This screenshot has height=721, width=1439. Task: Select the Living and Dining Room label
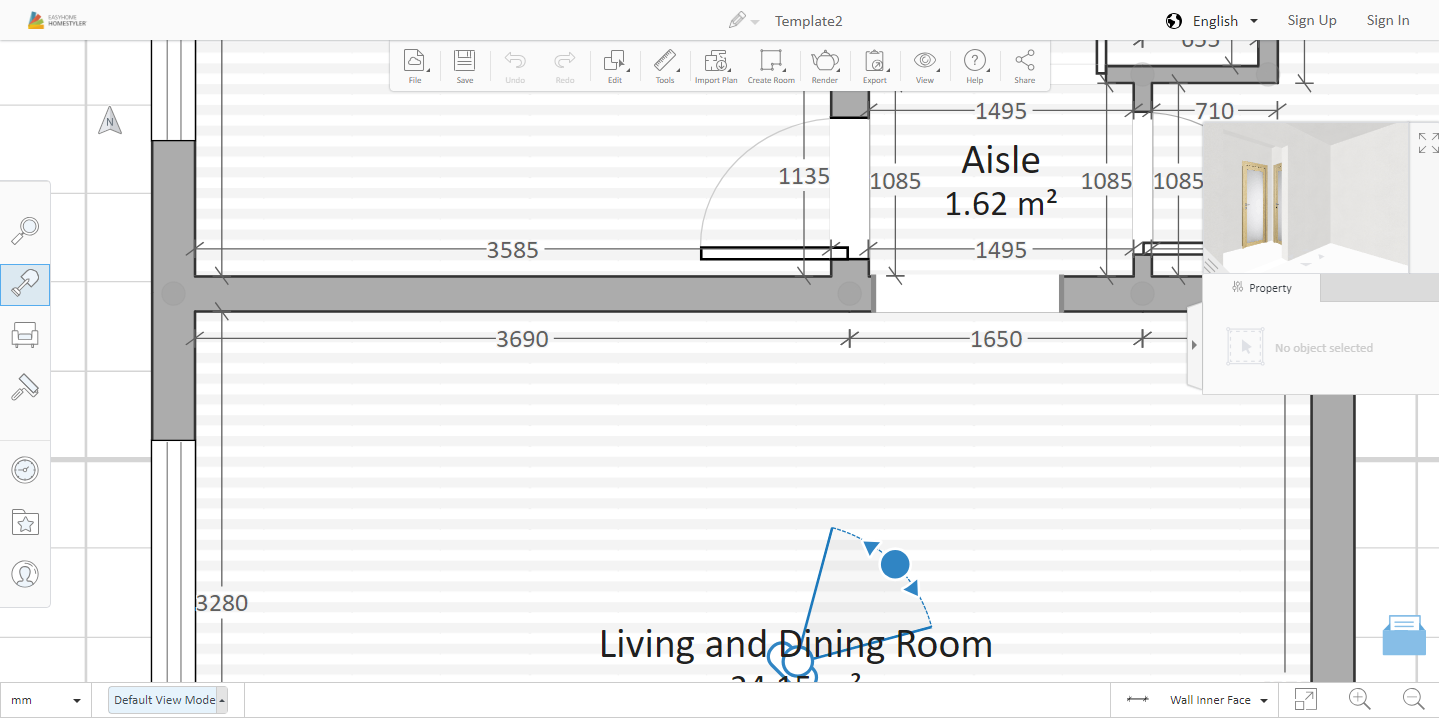(796, 644)
